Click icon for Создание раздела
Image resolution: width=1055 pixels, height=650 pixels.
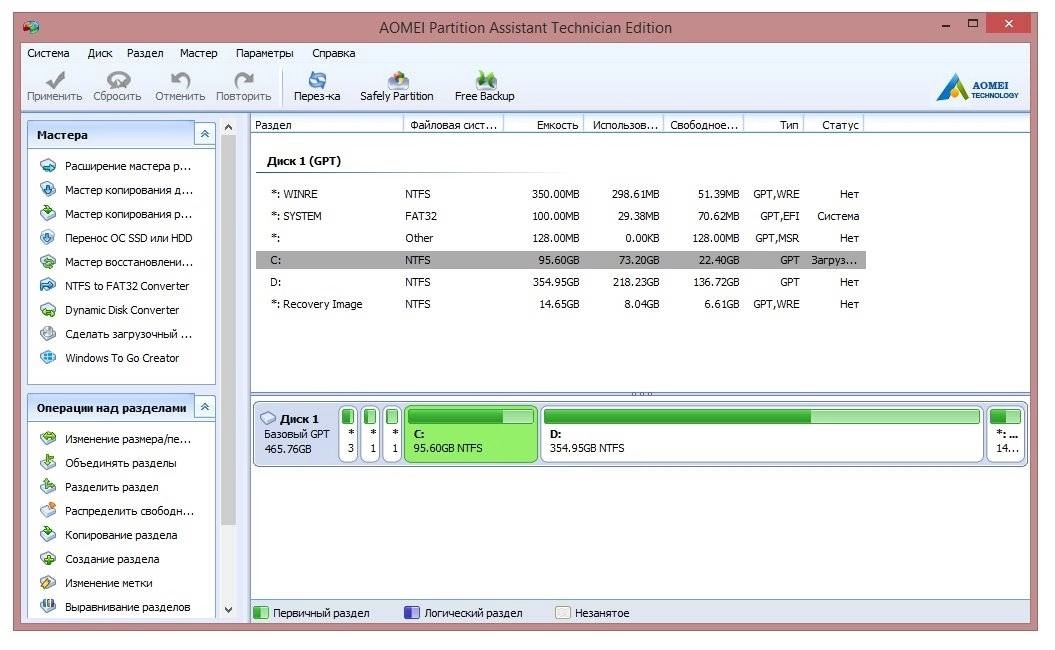pos(48,558)
